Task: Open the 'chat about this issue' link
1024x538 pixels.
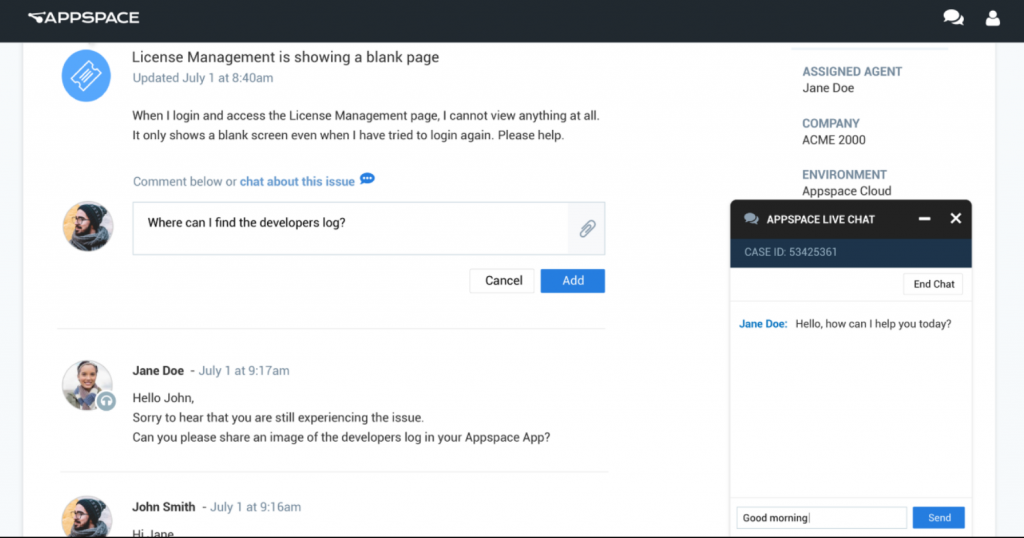Action: (x=297, y=182)
